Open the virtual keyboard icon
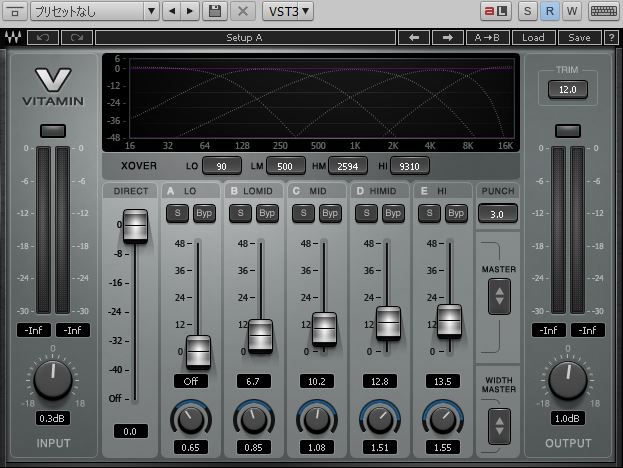 pos(603,11)
